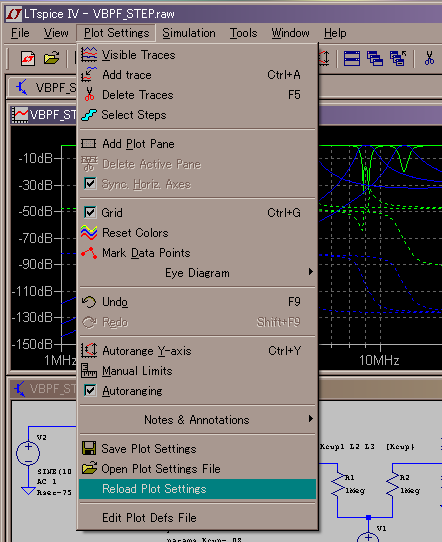Click the 1MHz frequency axis label
This screenshot has width=442, height=542.
(x=60, y=361)
